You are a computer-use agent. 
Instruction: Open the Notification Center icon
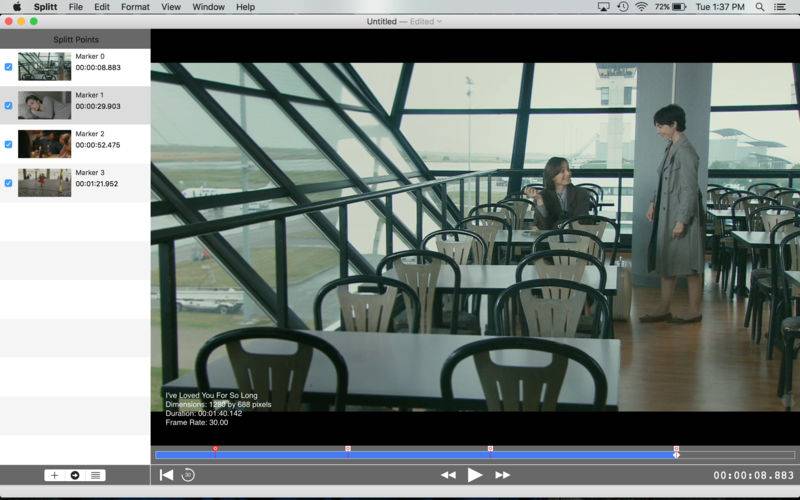[x=780, y=7]
